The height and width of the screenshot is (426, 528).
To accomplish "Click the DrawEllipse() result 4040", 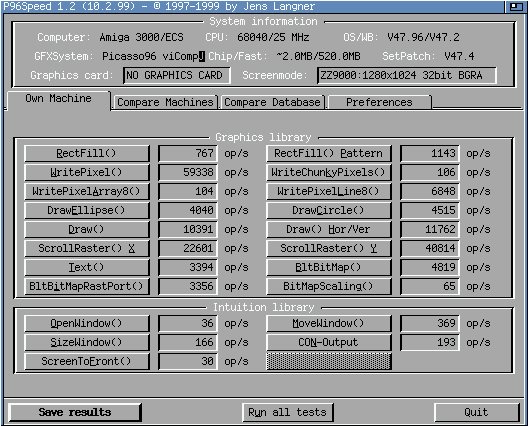I will [x=188, y=210].
